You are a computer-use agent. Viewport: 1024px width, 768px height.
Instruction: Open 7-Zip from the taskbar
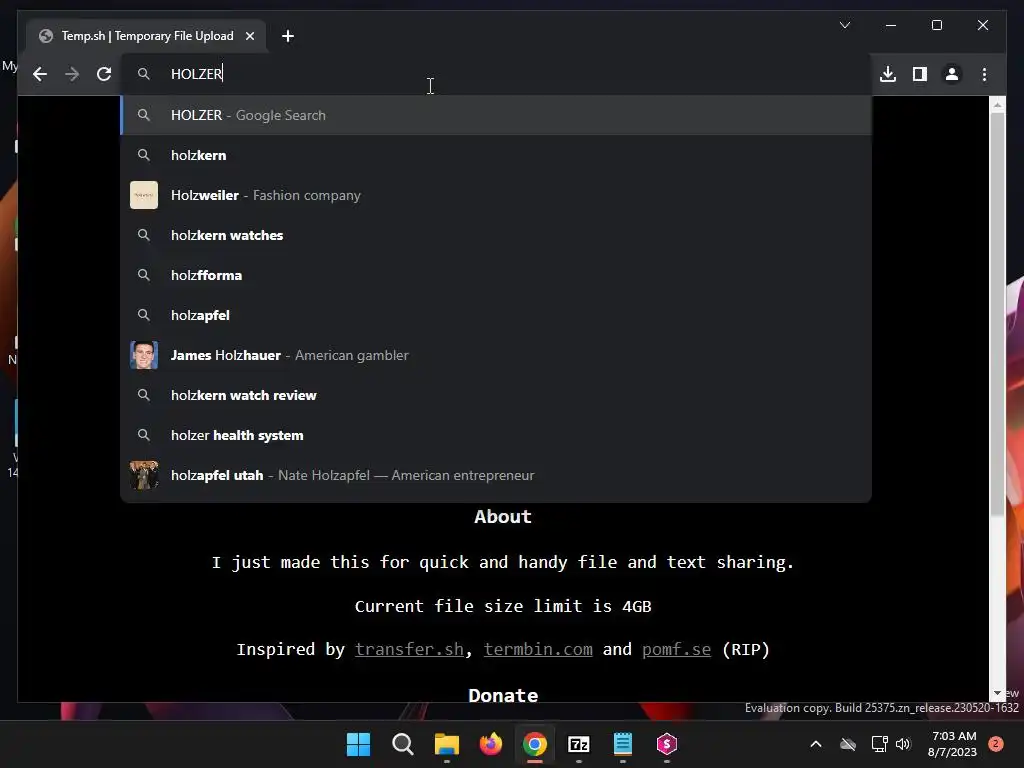[579, 744]
